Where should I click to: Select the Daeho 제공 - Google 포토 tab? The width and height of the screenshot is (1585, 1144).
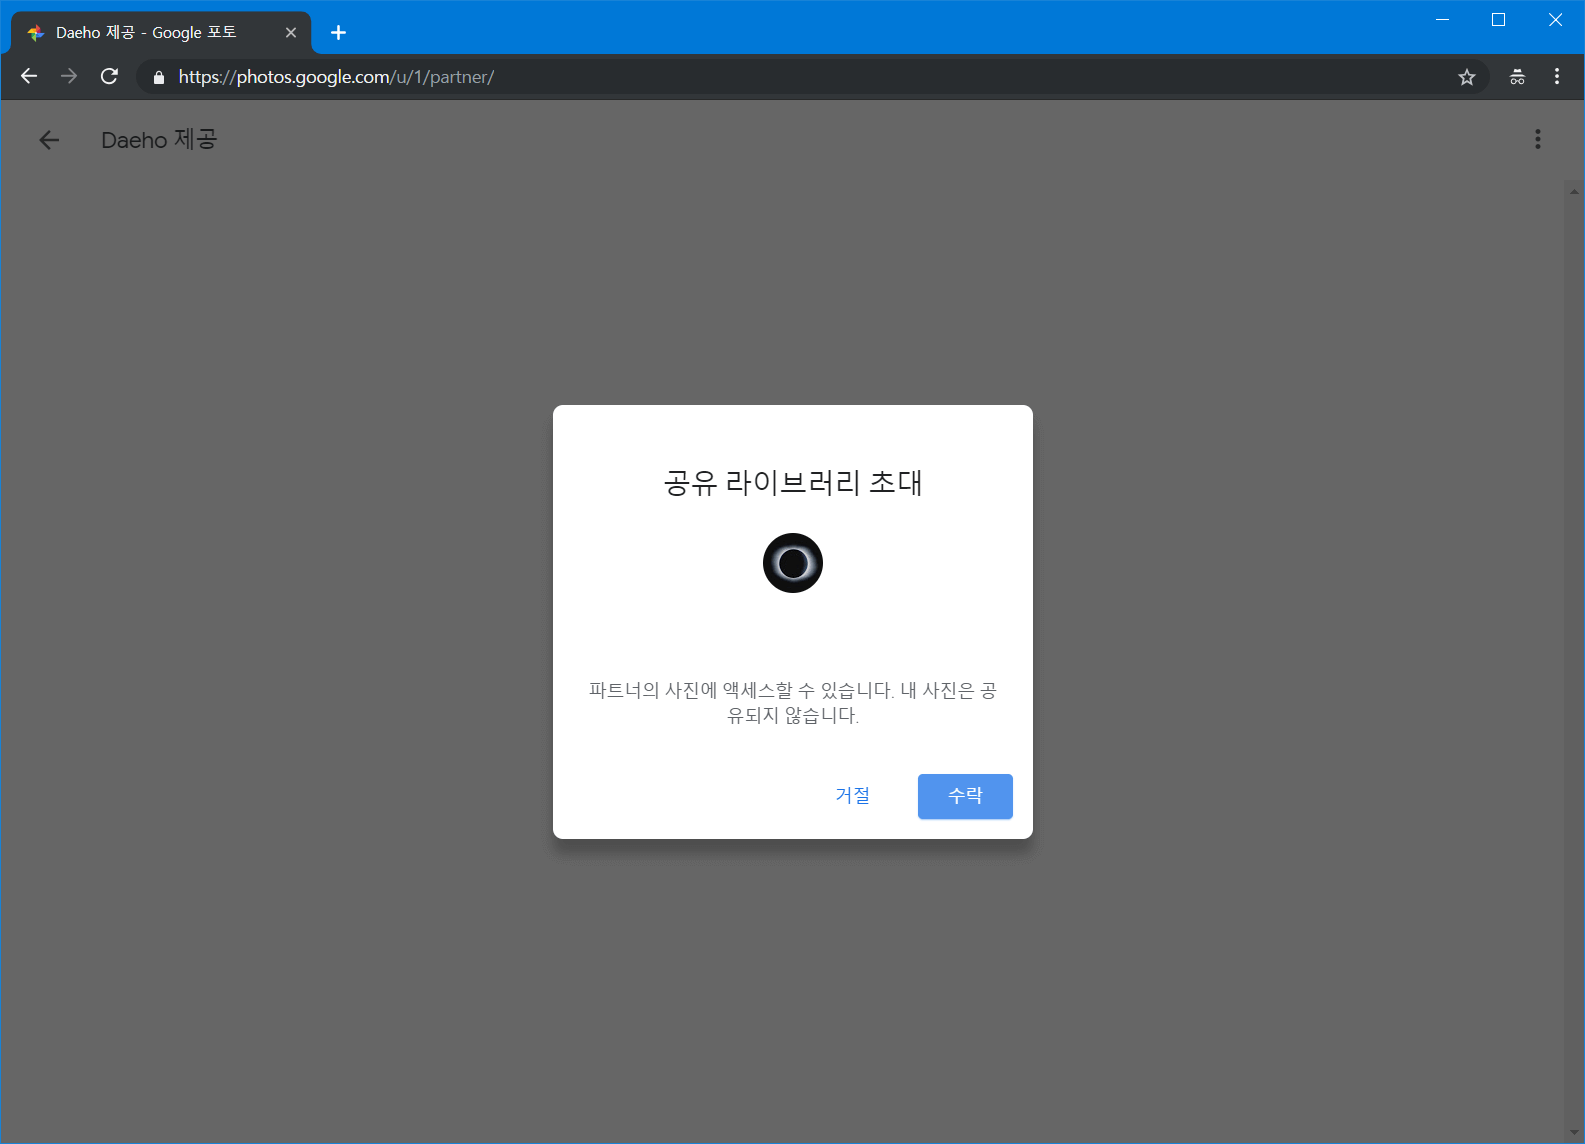[x=150, y=33]
